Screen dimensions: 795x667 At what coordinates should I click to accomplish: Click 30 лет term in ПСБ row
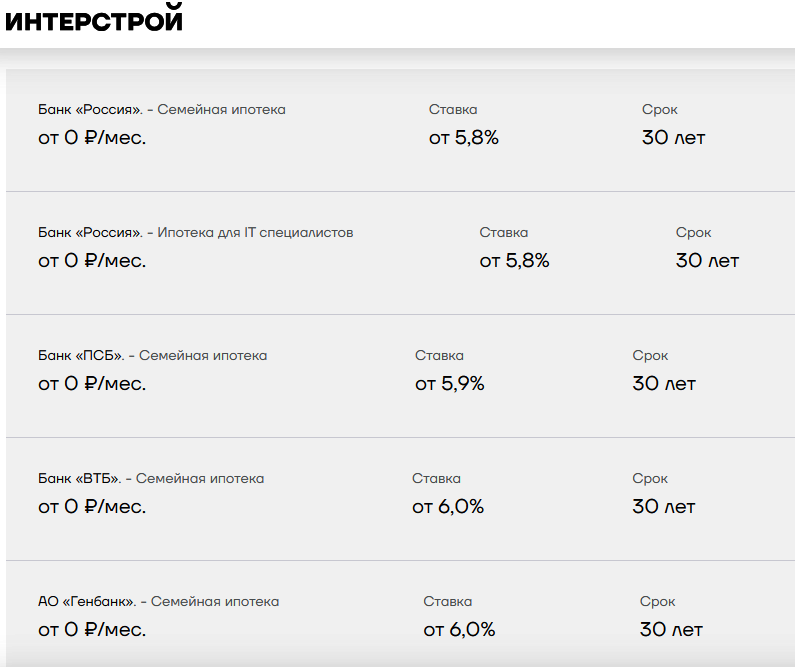tap(664, 384)
